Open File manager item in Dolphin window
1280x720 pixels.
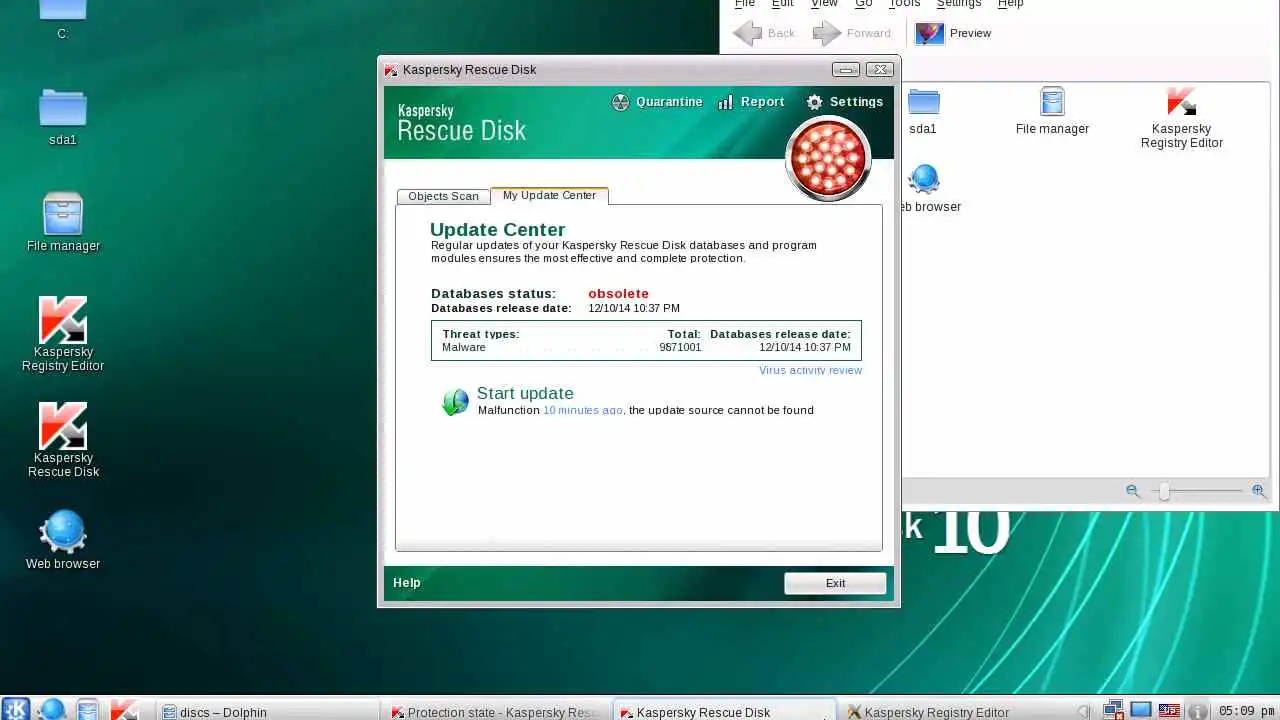(x=1052, y=111)
